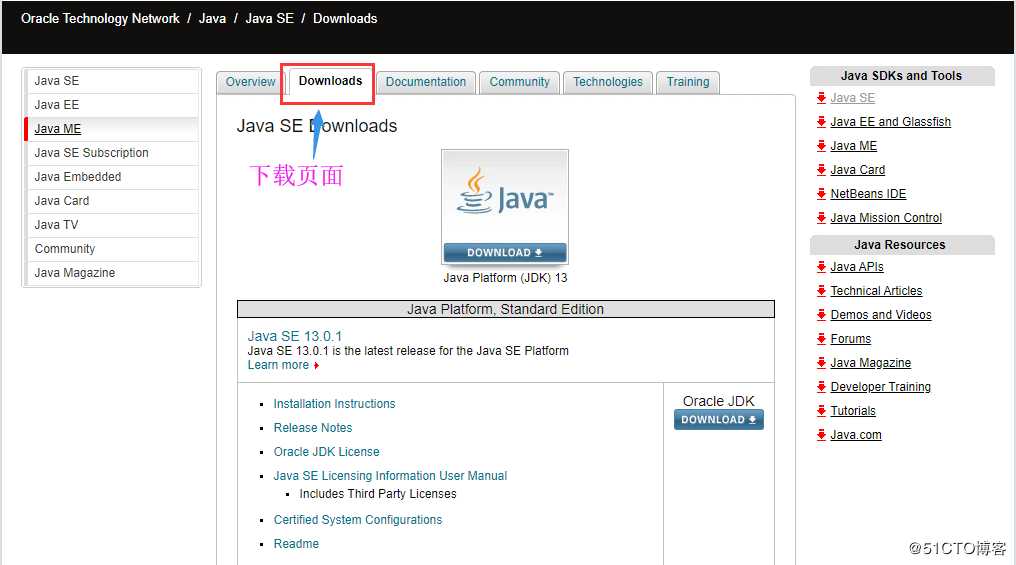Image resolution: width=1016 pixels, height=565 pixels.
Task: Click the Oracle JDK DOWNLOAD button
Action: [719, 420]
